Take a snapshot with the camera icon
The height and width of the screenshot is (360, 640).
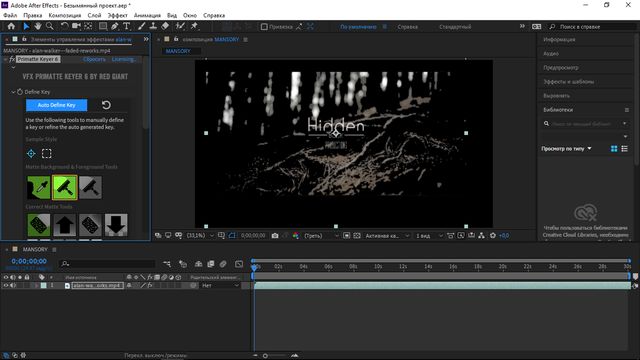click(275, 236)
